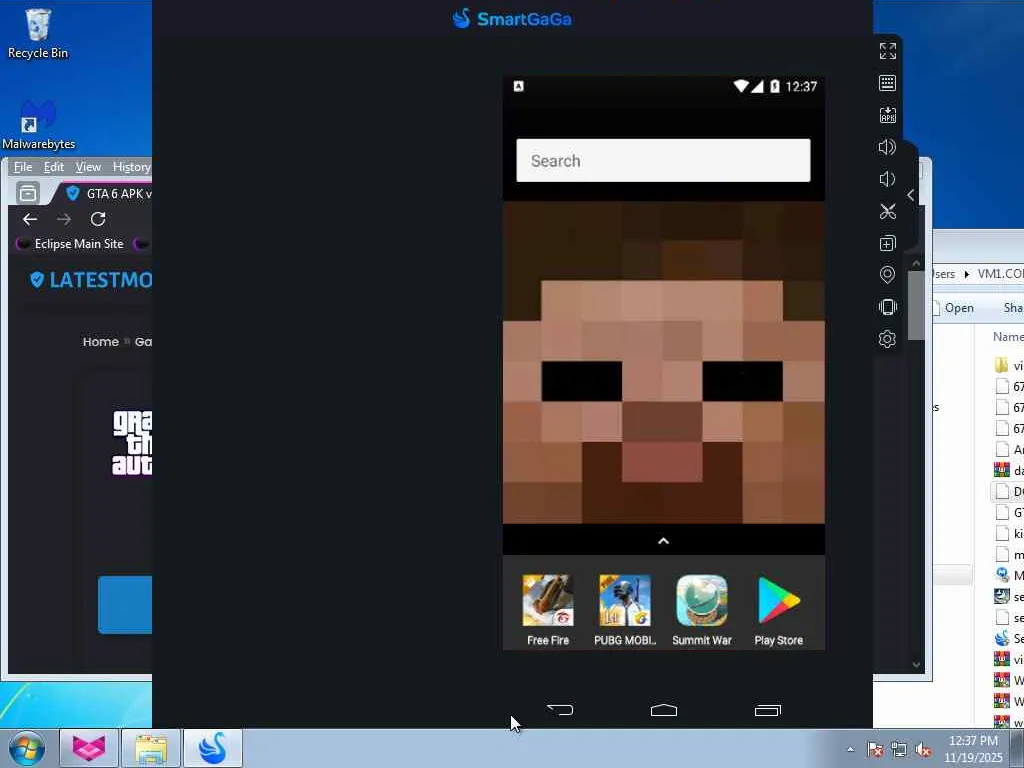The width and height of the screenshot is (1024, 768).
Task: Open the location pin tool
Action: [x=887, y=275]
